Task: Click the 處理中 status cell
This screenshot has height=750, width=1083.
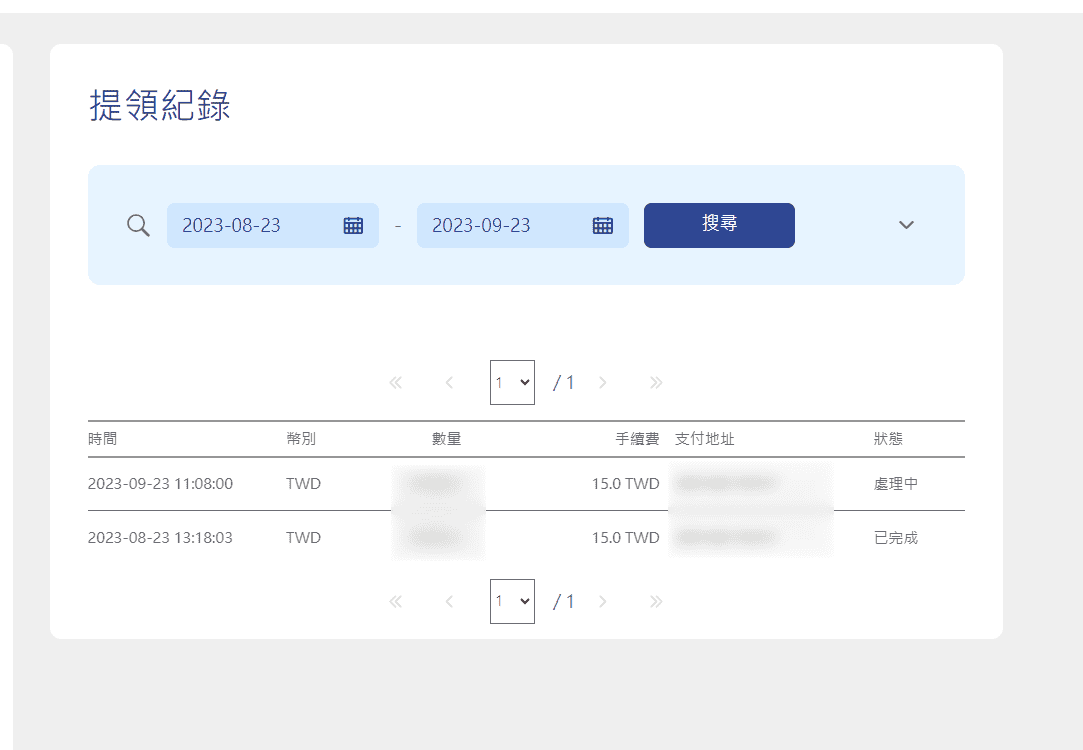Action: click(896, 483)
